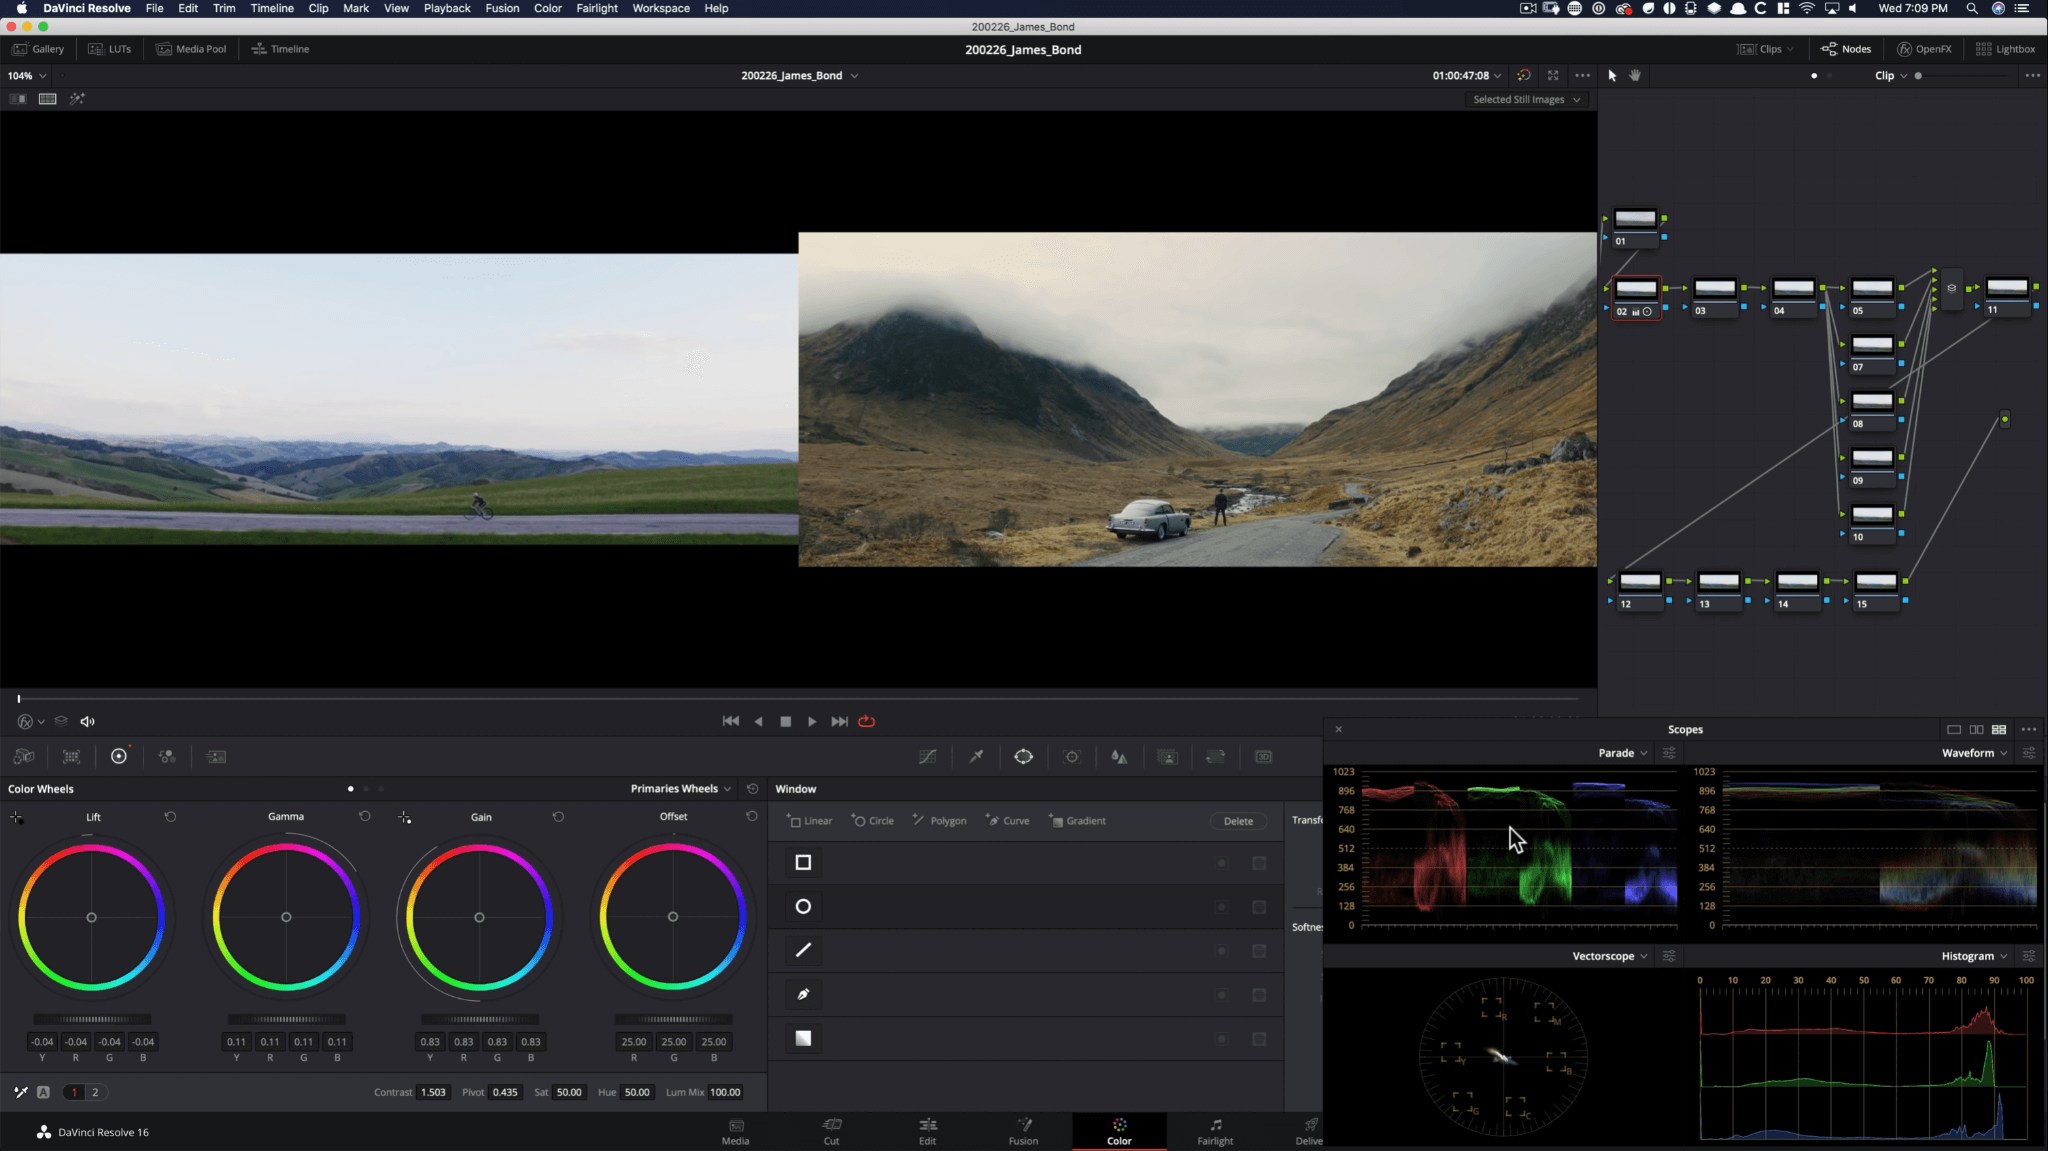Switch scopes to single view layout

tap(1954, 730)
